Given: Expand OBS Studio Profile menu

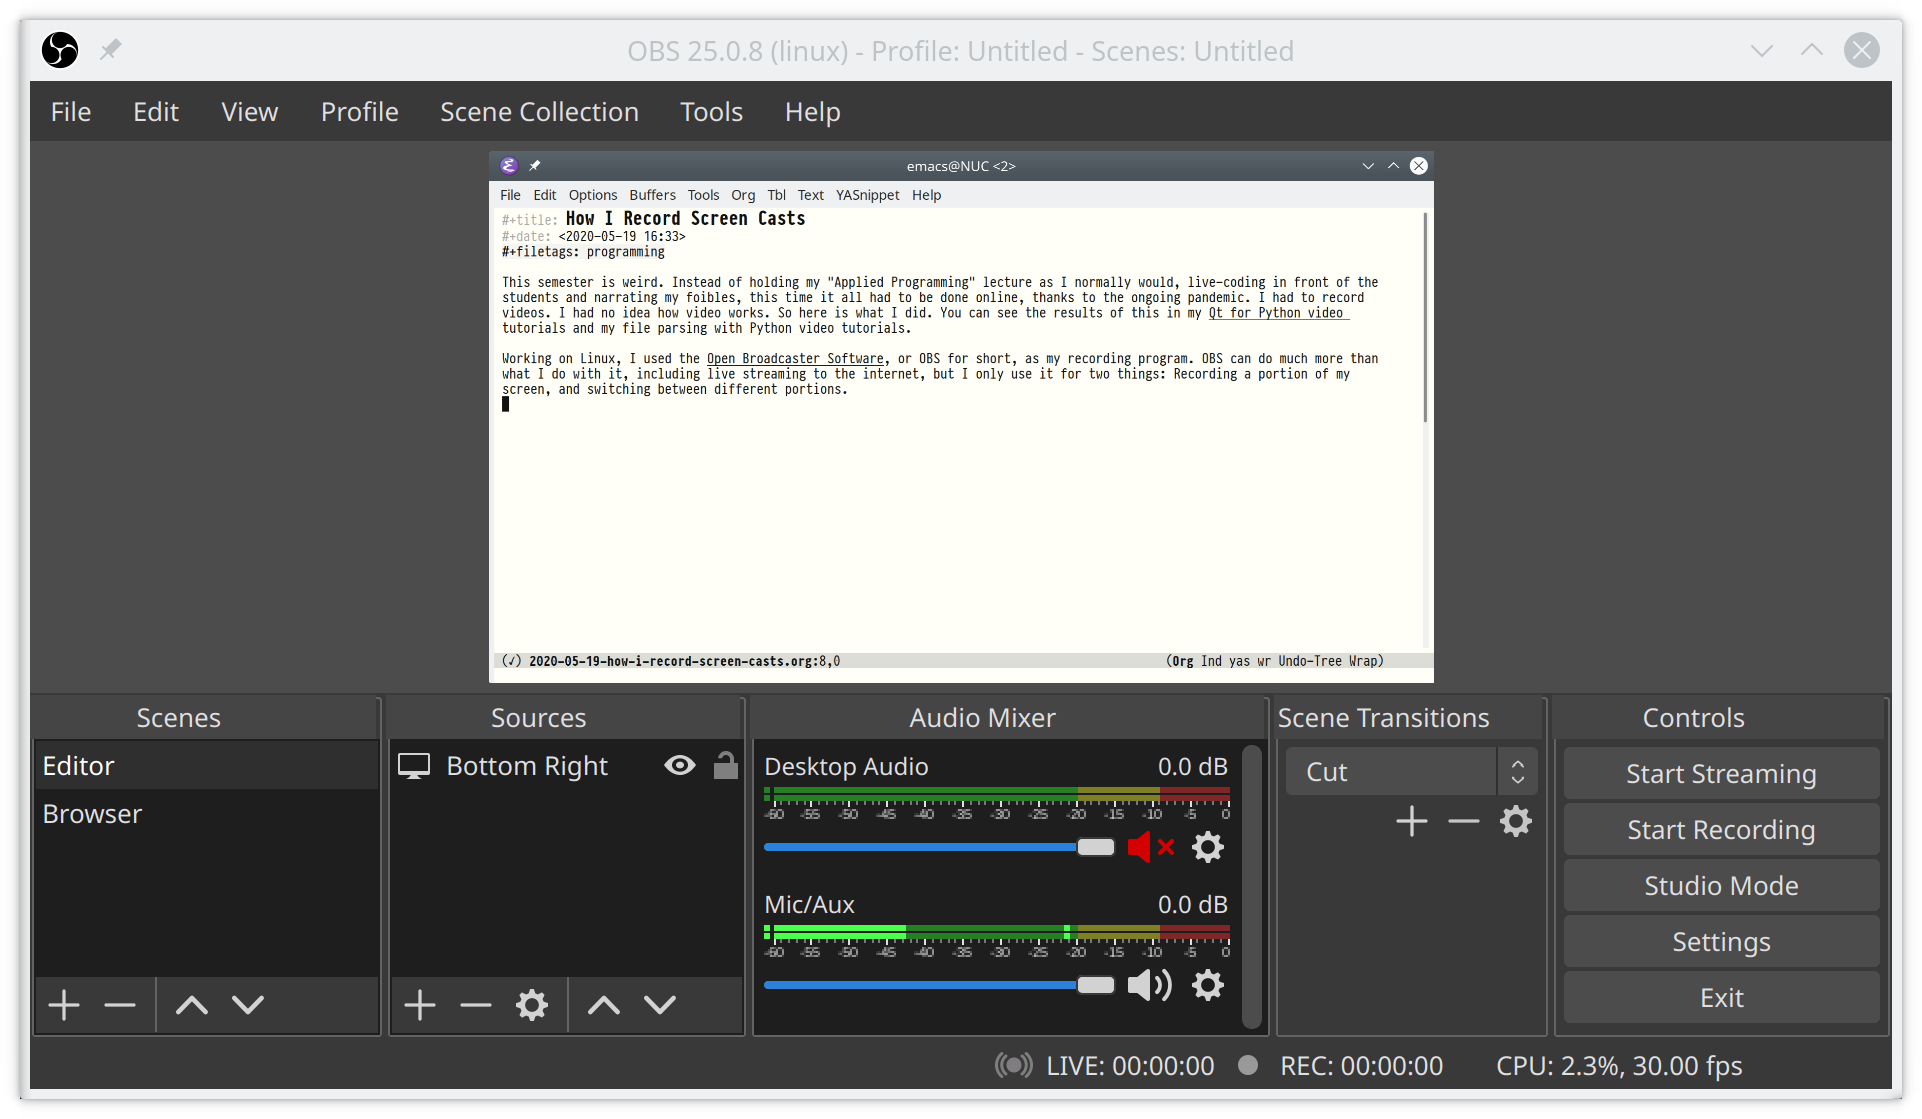Looking at the screenshot, I should [x=358, y=111].
